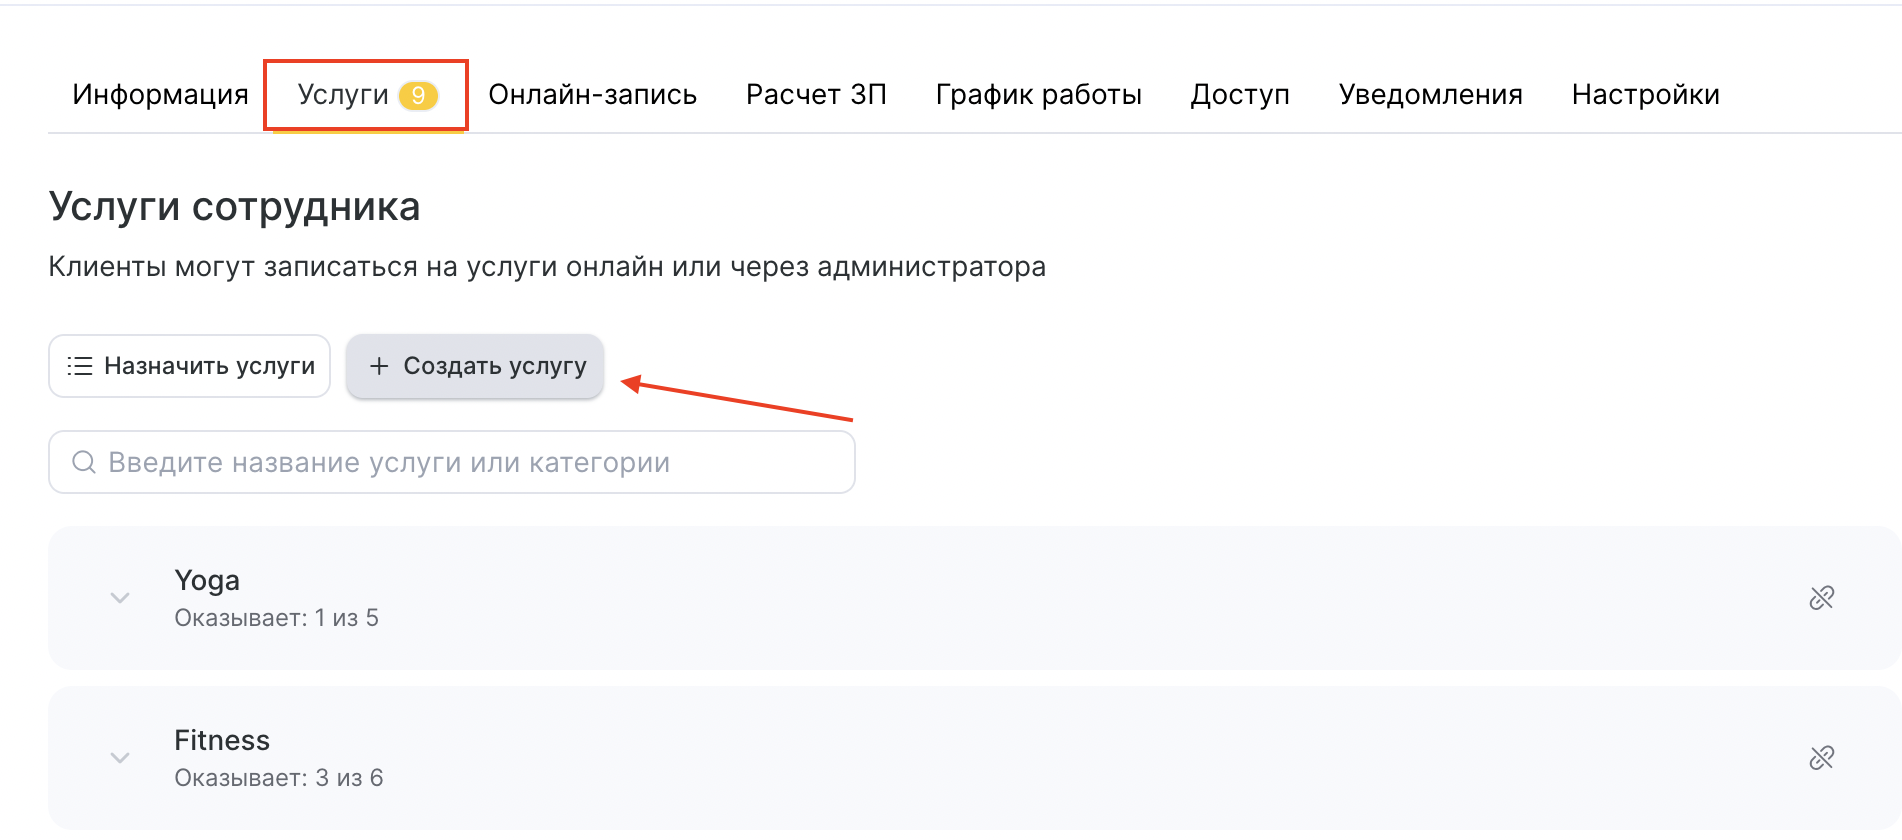
Task: Expand the Fitness category chevron
Action: coord(120,758)
